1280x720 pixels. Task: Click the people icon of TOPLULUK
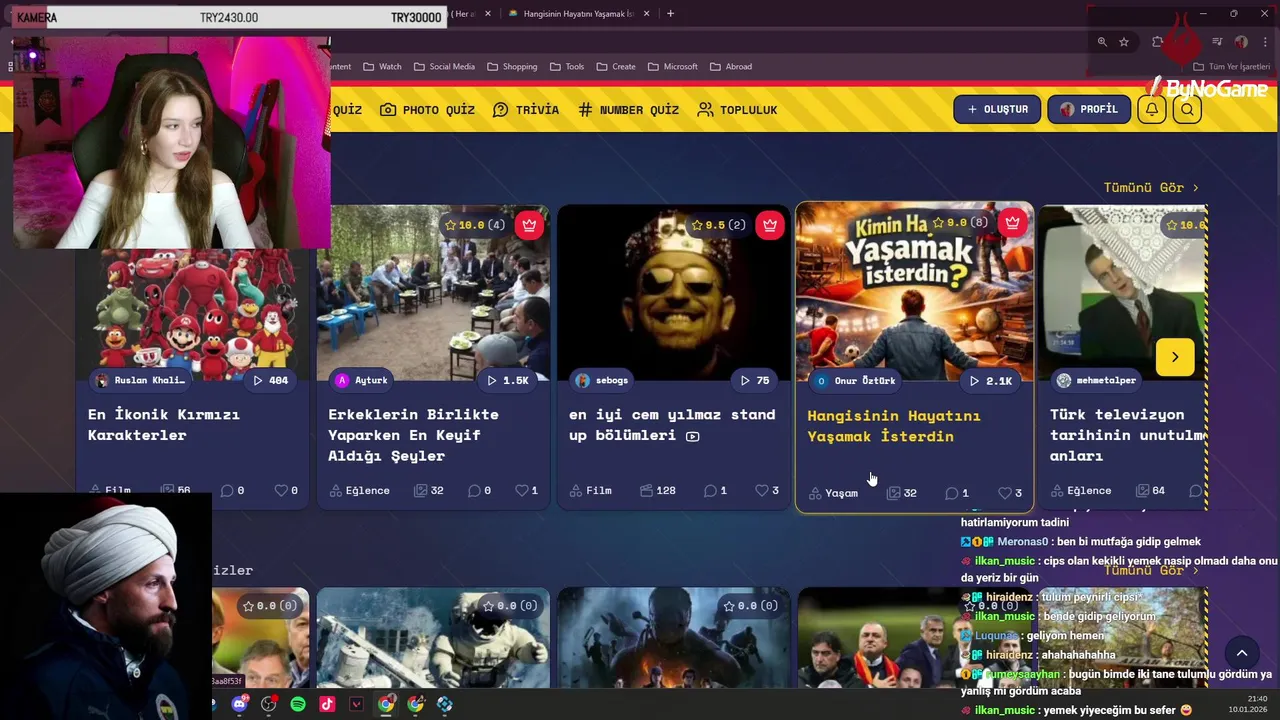click(706, 110)
